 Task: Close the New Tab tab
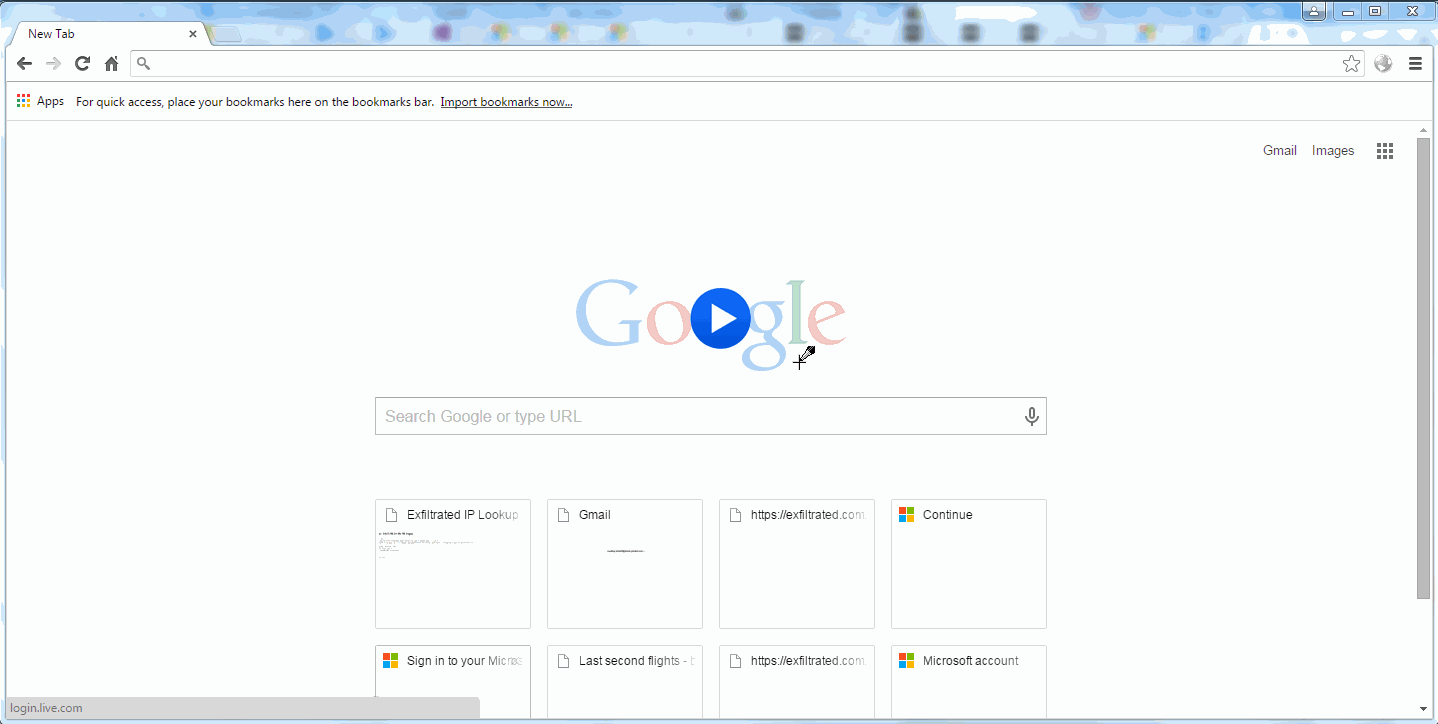tap(193, 34)
